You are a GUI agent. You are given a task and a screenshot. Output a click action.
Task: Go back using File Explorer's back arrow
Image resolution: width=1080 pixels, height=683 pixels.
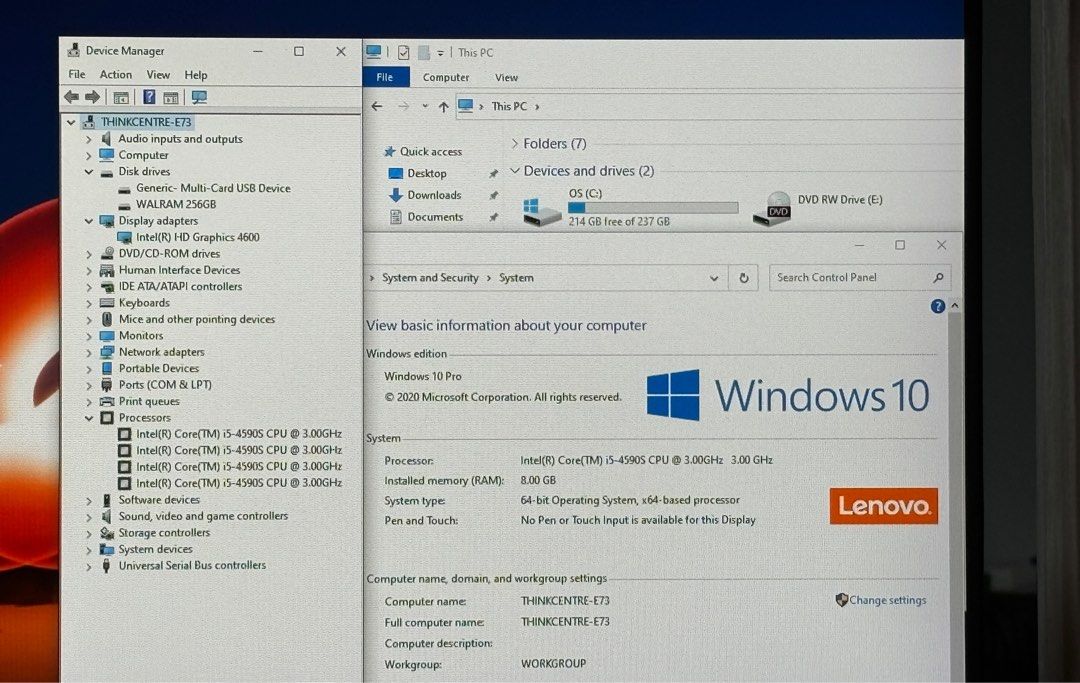click(x=377, y=106)
